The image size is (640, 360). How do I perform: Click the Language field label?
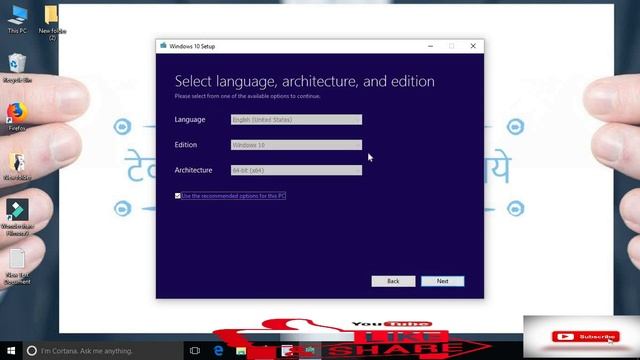190,120
